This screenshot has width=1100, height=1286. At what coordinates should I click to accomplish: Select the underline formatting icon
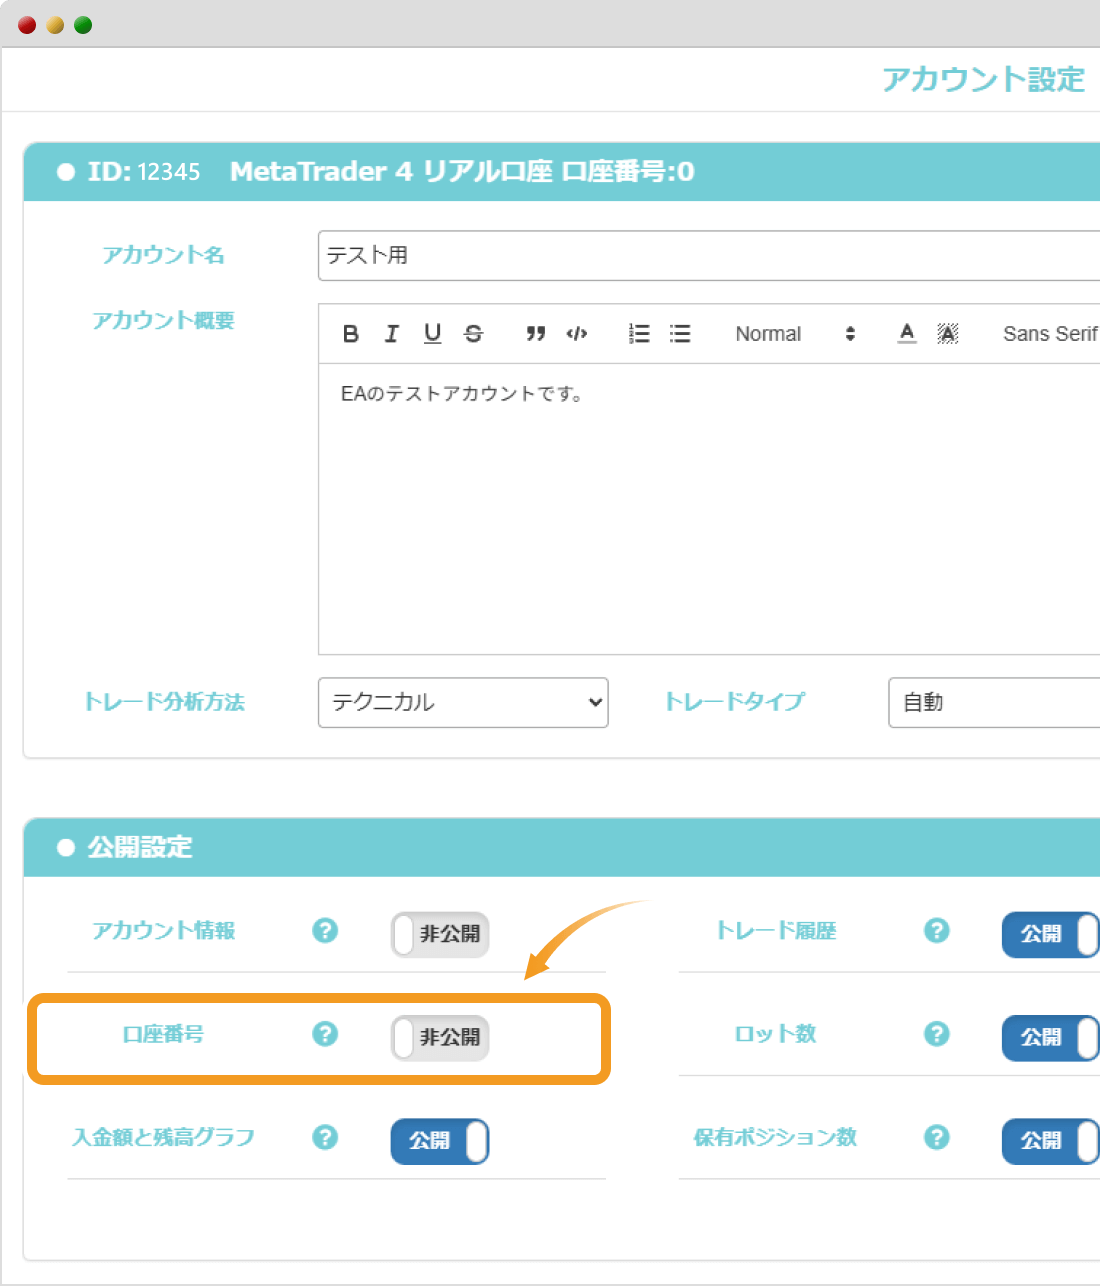point(432,334)
